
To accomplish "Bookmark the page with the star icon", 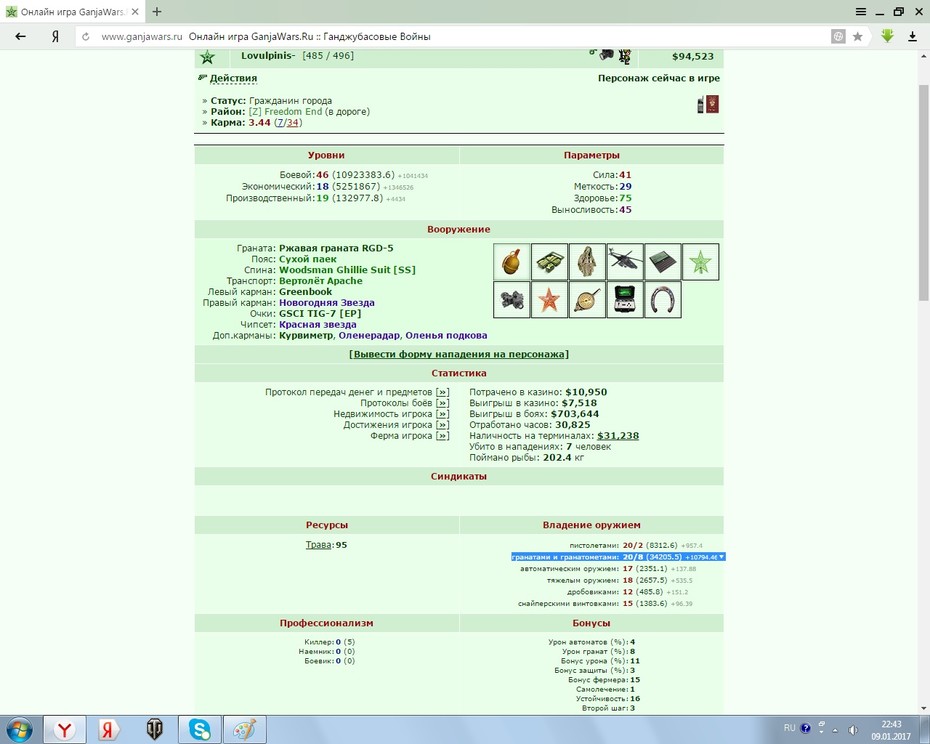I will [858, 37].
